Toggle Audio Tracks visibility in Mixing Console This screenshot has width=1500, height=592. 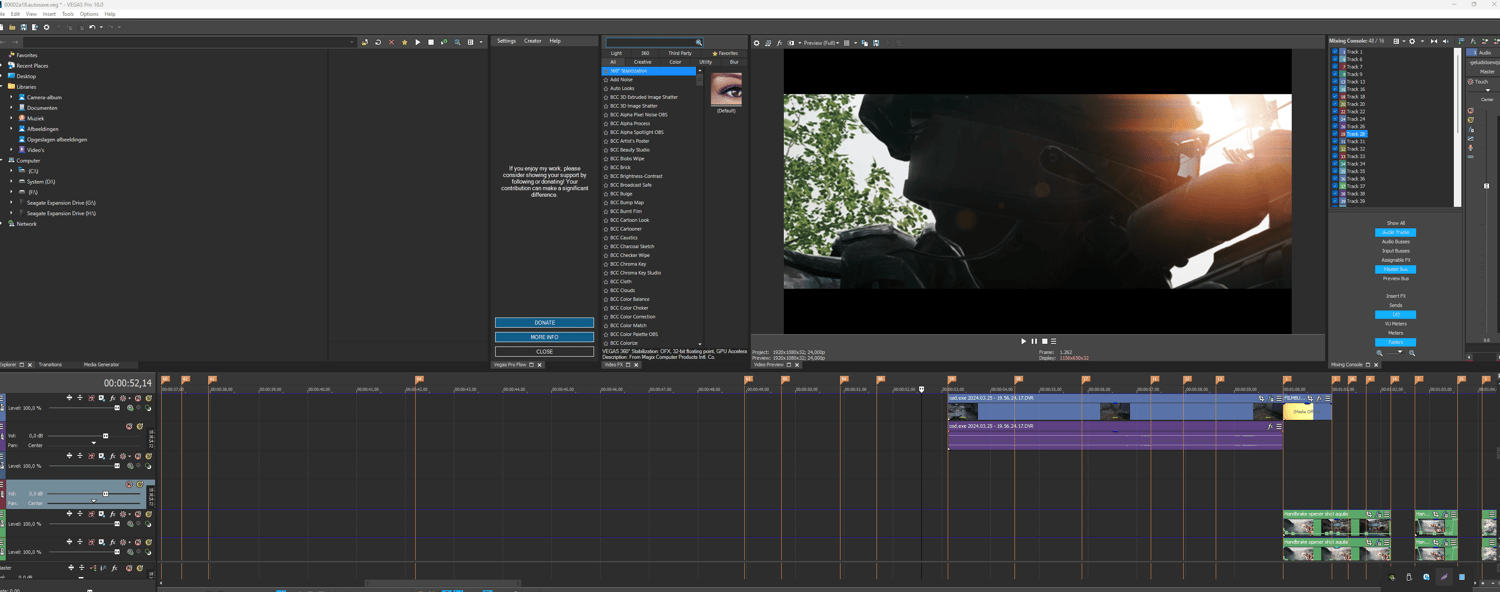[x=1395, y=232]
